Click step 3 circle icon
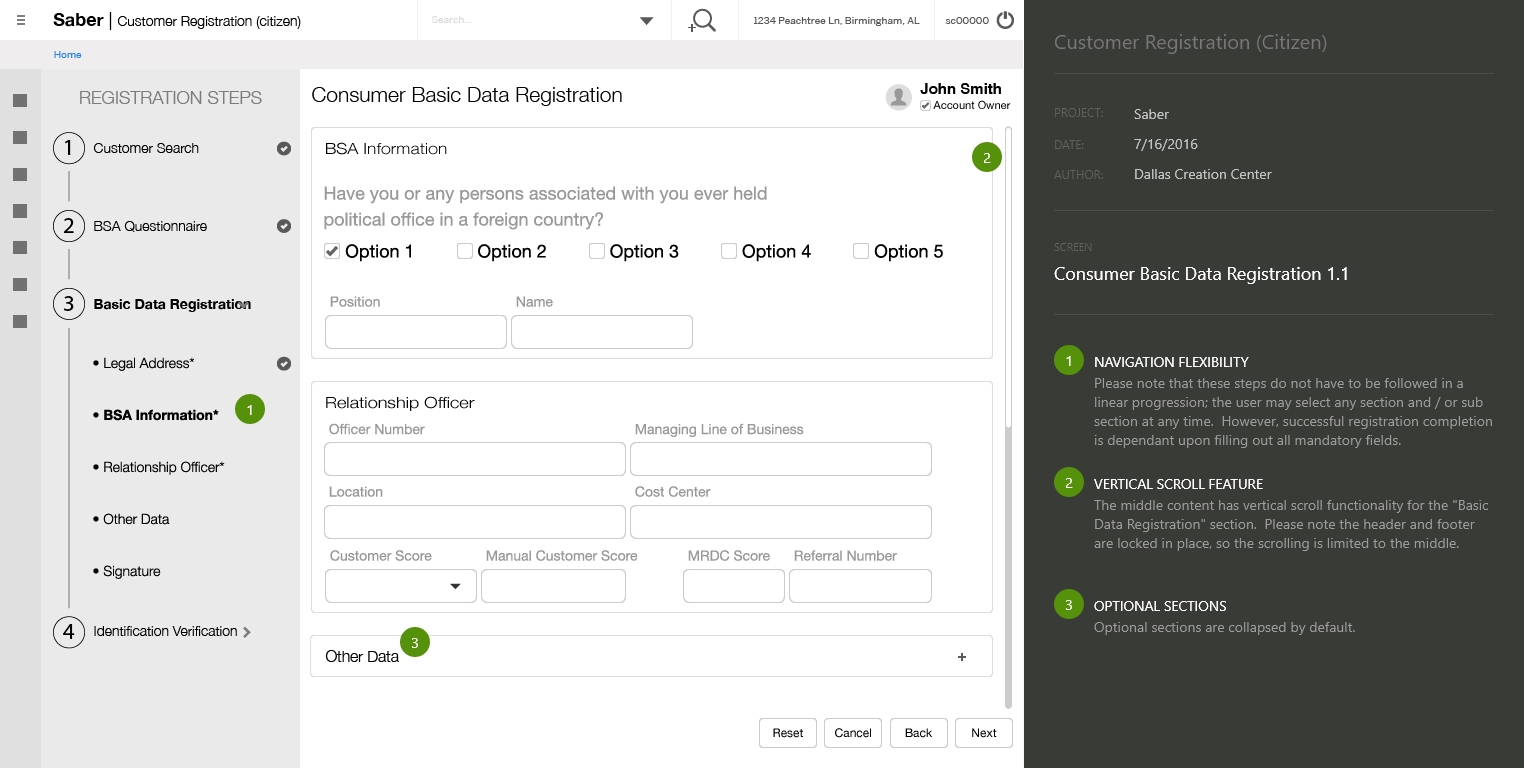 pyautogui.click(x=68, y=304)
